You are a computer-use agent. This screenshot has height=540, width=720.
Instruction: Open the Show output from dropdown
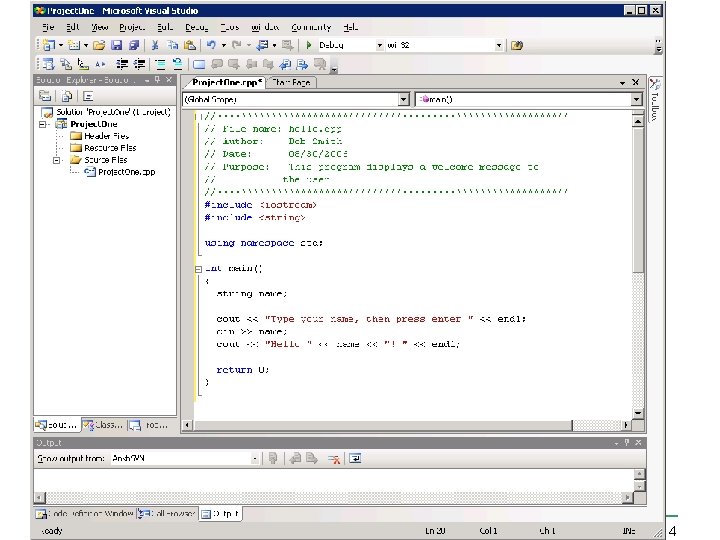(255, 458)
